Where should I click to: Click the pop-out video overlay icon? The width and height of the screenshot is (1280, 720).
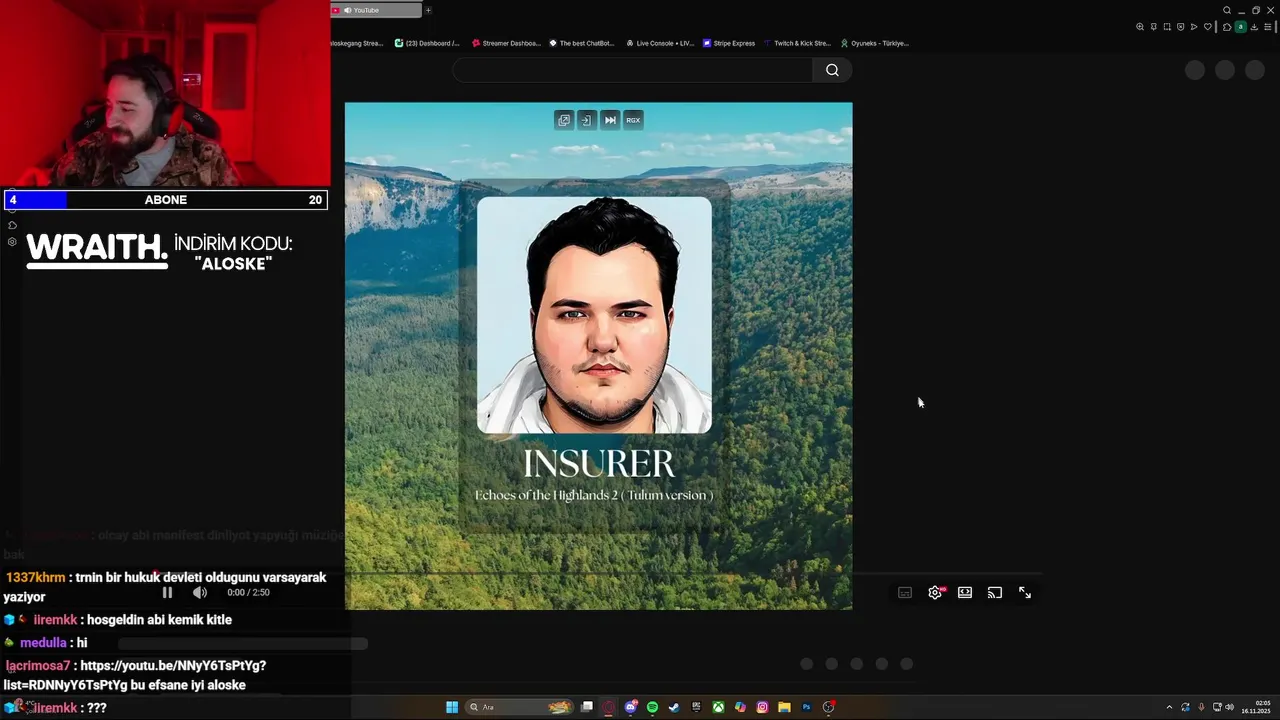[x=564, y=120]
